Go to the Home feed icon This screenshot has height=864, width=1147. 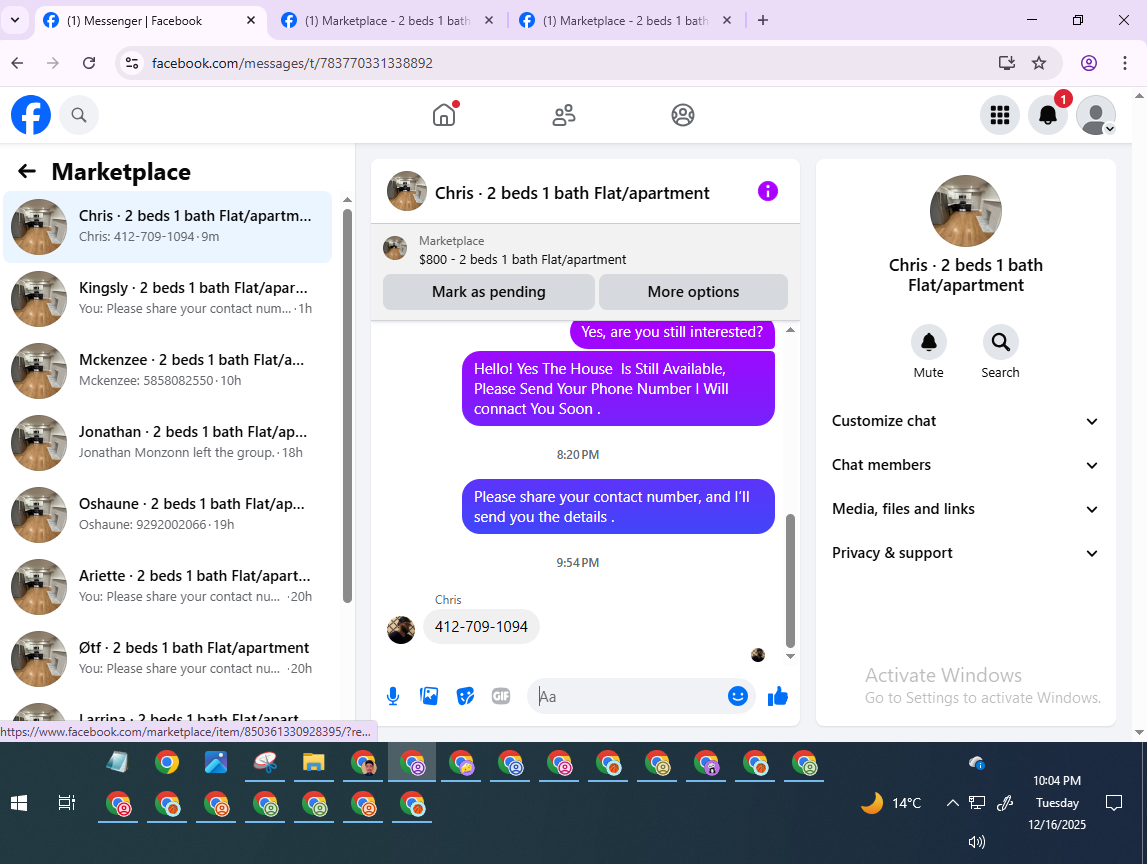444,115
